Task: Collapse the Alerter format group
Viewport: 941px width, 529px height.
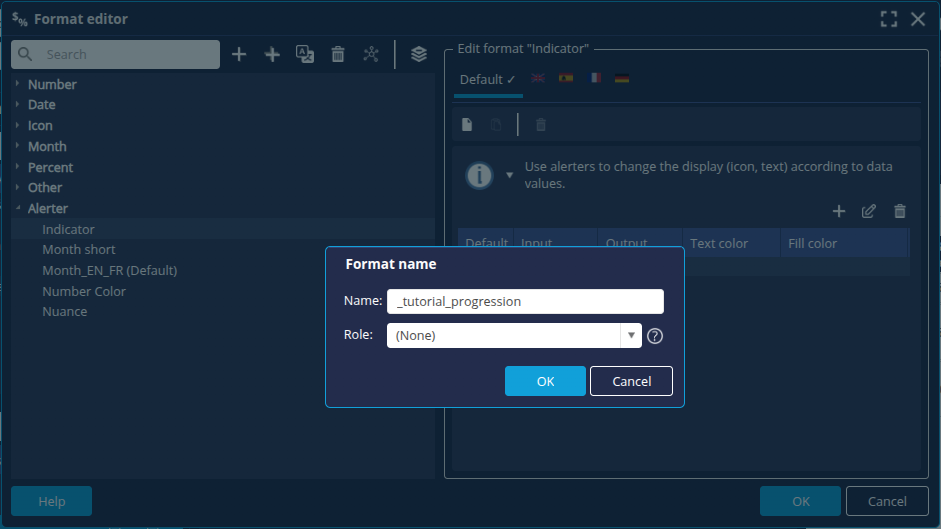Action: click(18, 208)
